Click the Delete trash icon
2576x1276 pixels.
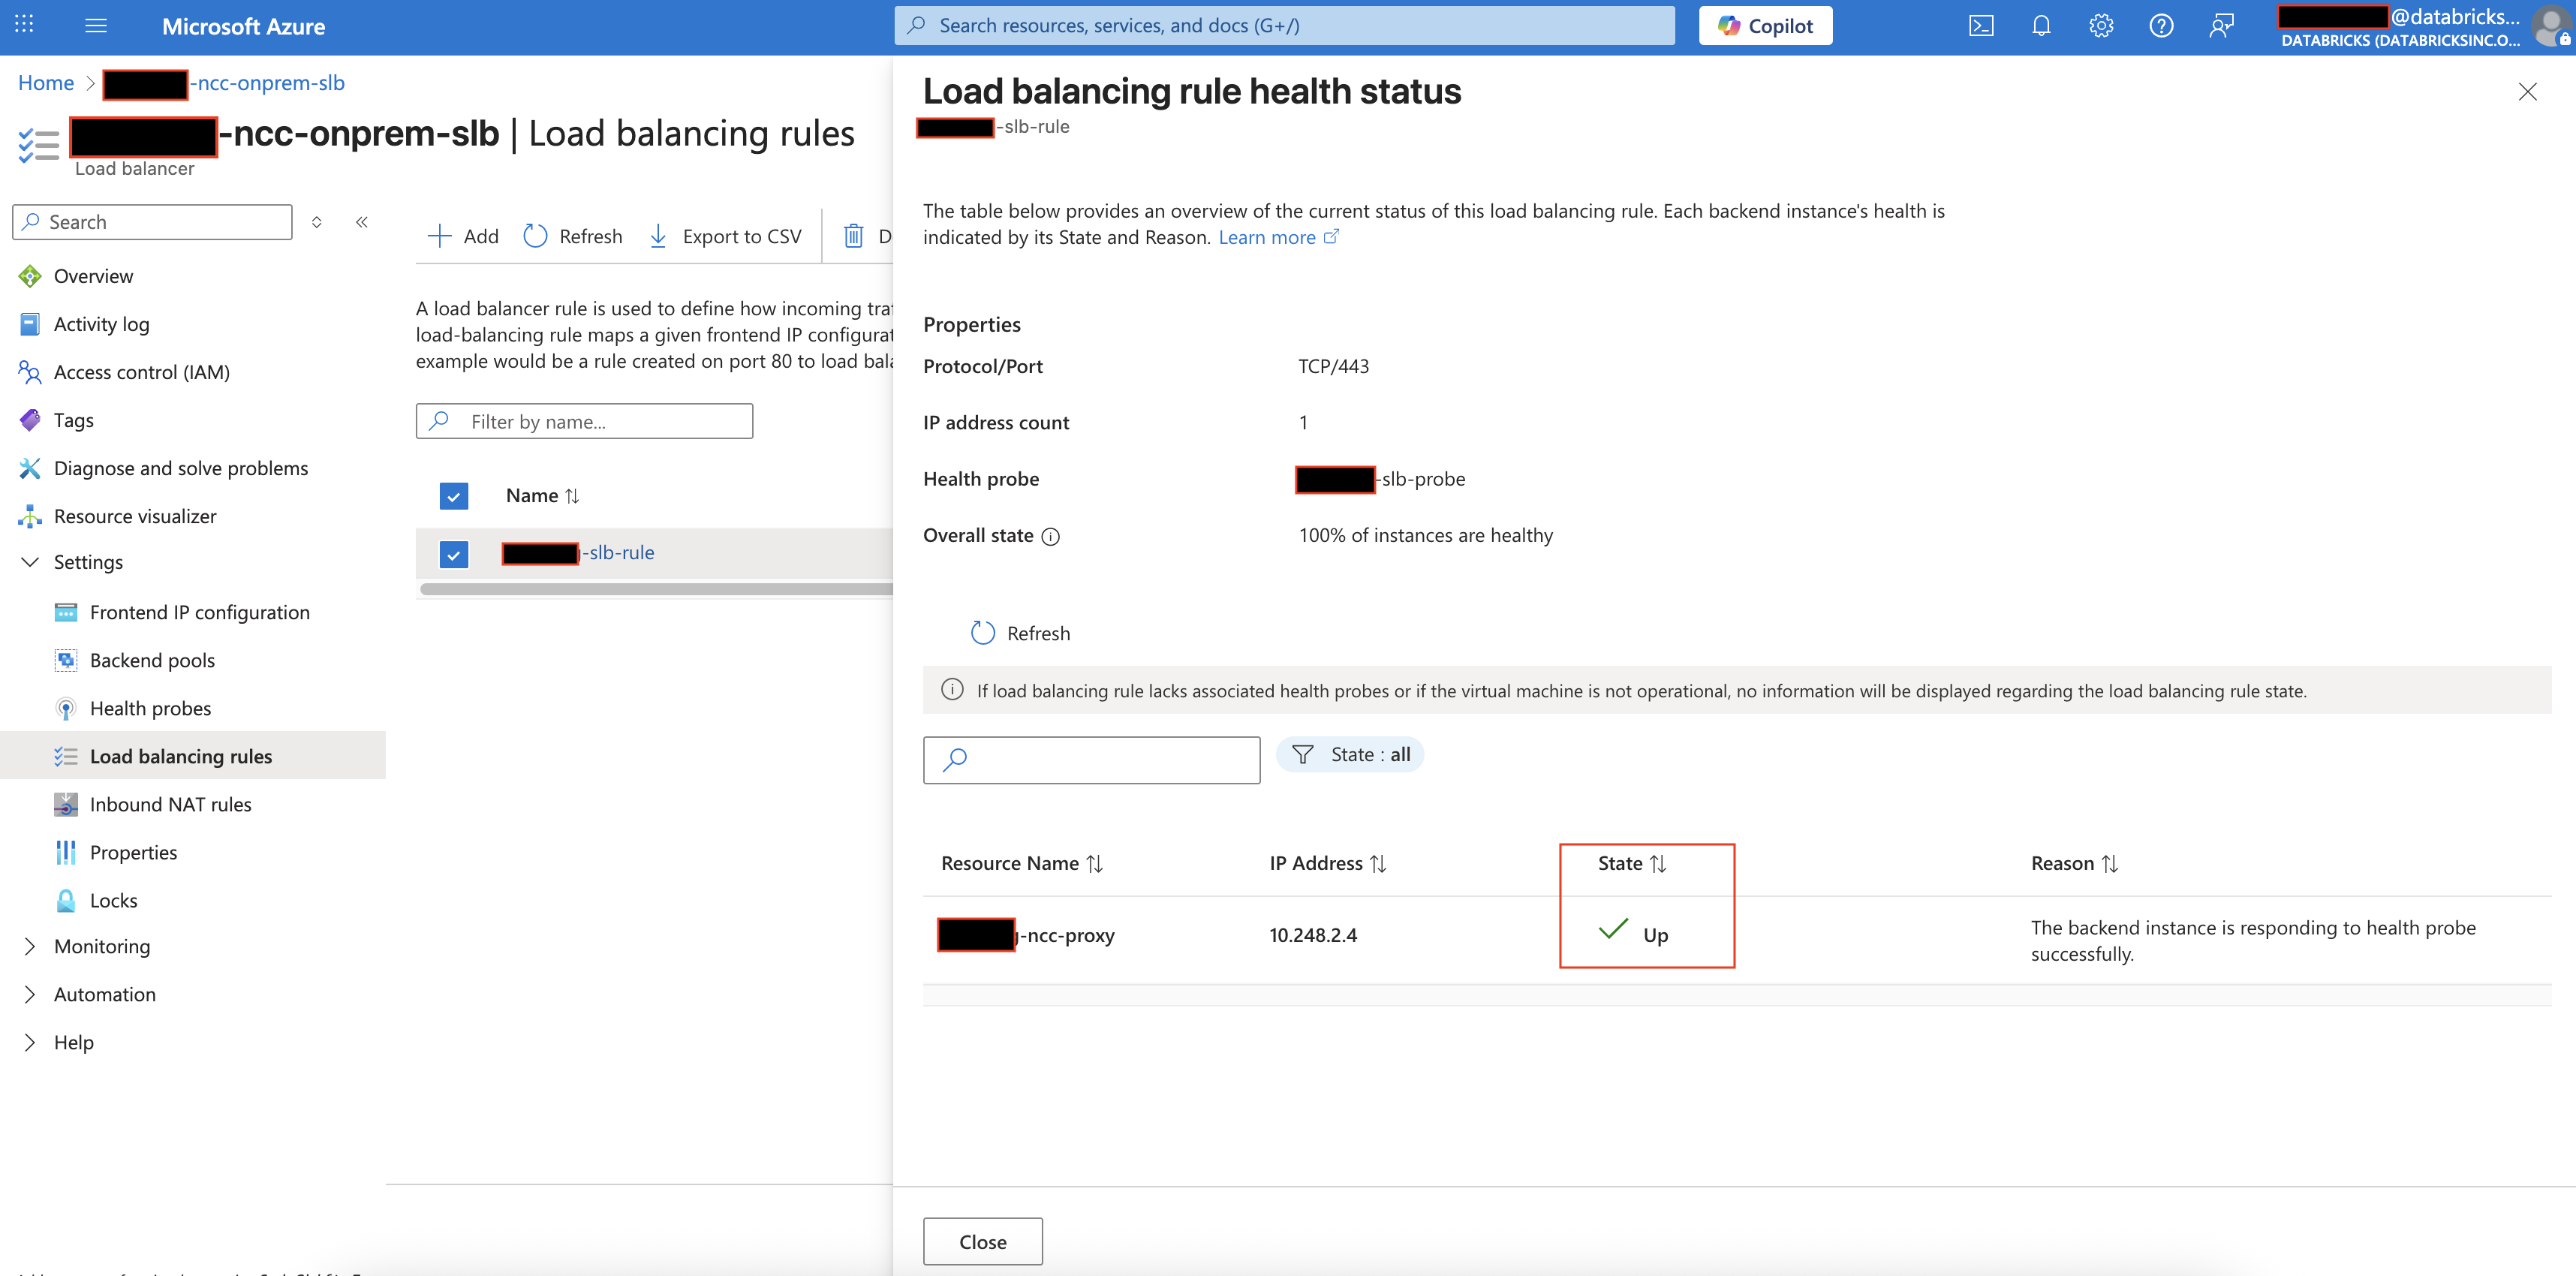click(x=854, y=235)
